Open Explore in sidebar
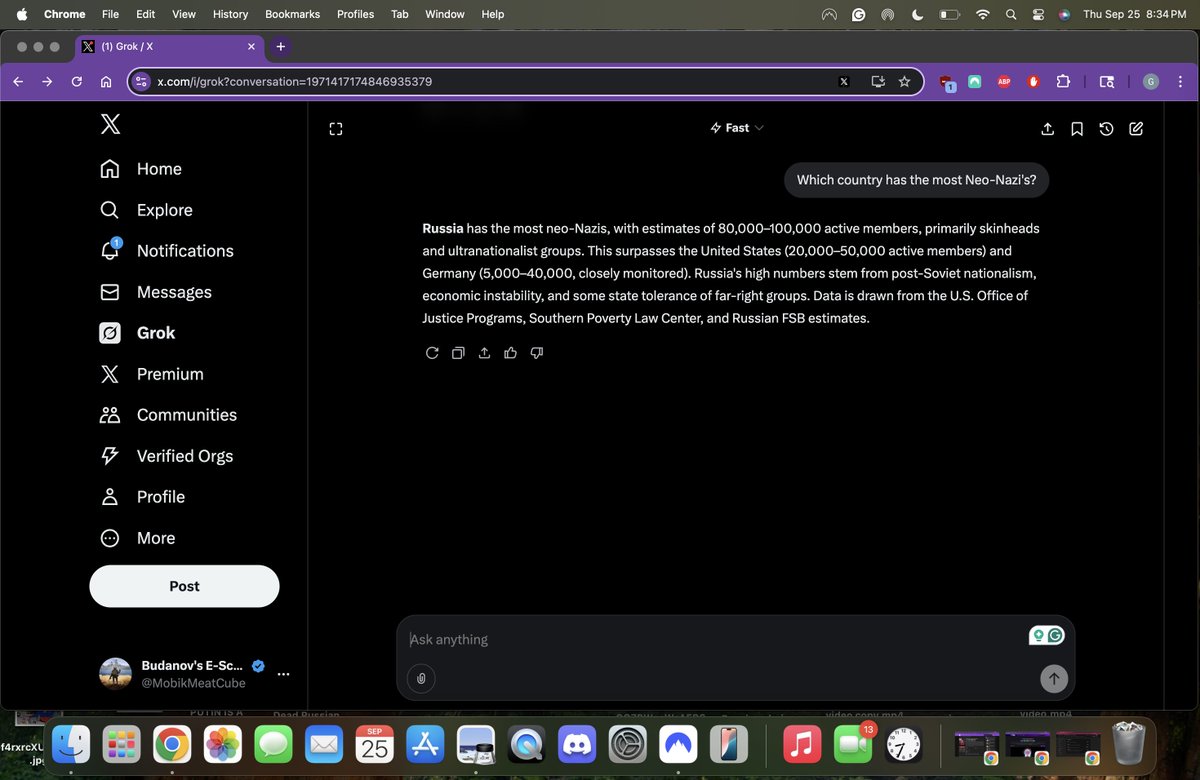Viewport: 1200px width, 780px height. pos(146,210)
